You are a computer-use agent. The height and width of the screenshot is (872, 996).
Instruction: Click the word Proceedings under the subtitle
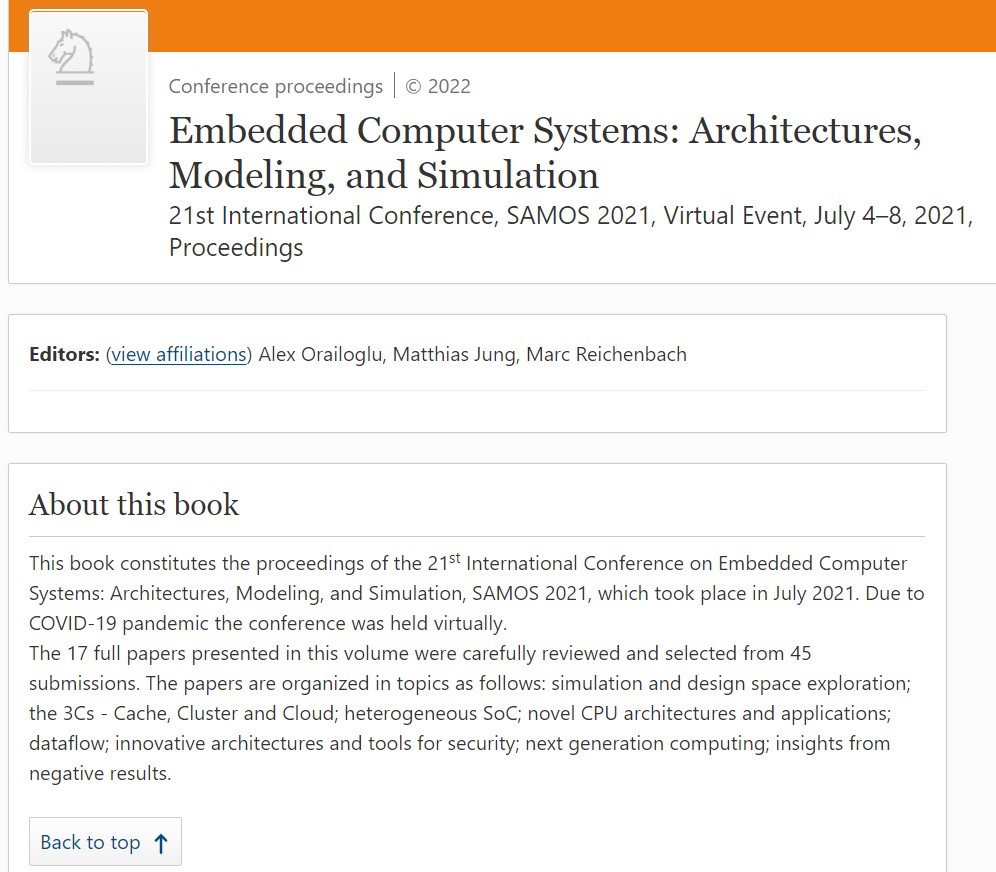coord(236,247)
